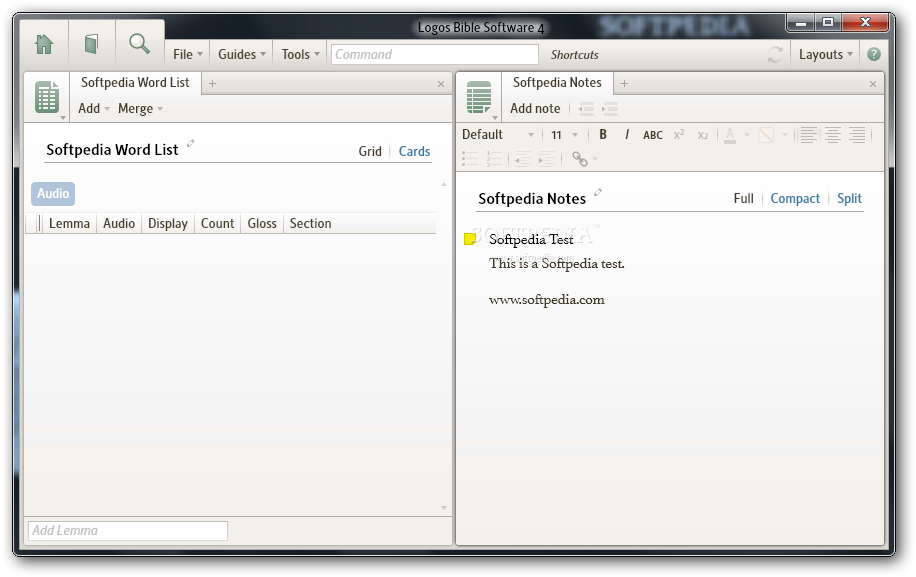Click the Audio button
Viewport: 916px width, 577px height.
(x=53, y=194)
